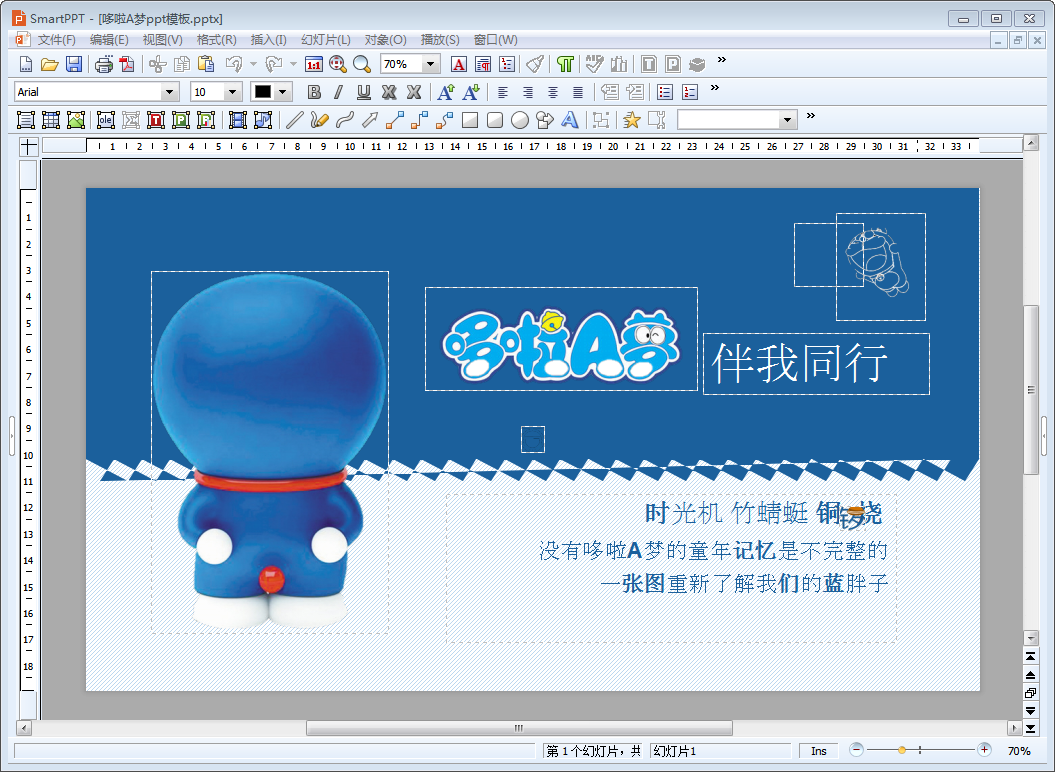The width and height of the screenshot is (1055, 772).
Task: Run the spell check icon
Action: point(594,65)
